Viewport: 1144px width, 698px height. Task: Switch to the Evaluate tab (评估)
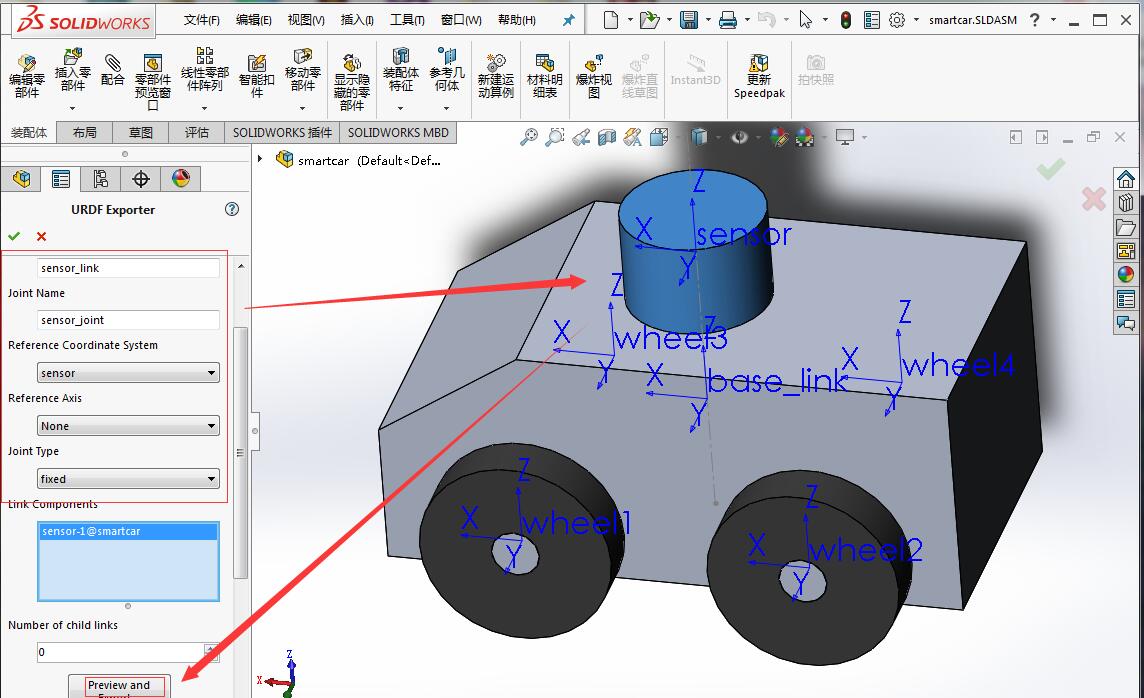(196, 132)
